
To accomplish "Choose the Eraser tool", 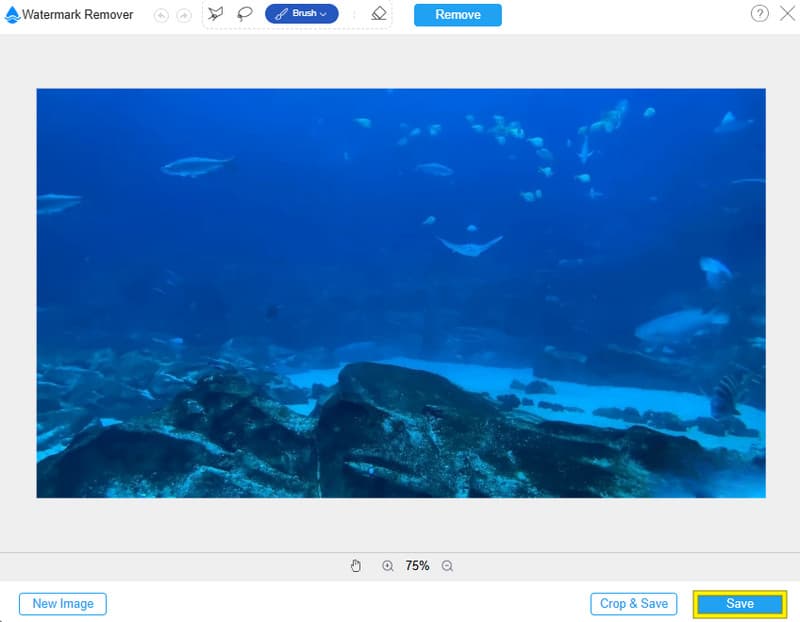I will coord(378,14).
